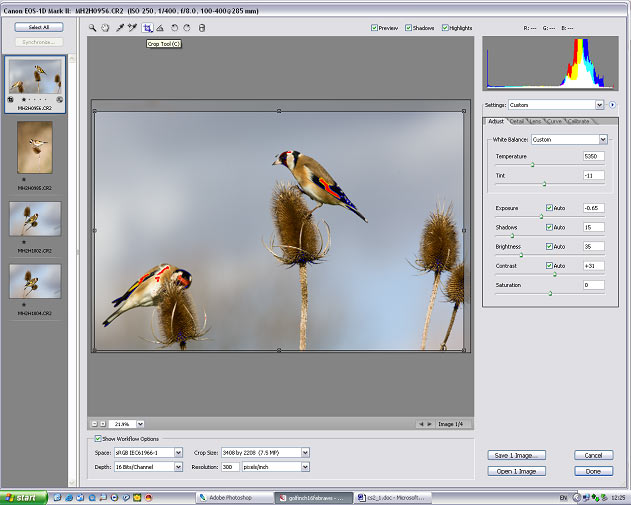The image size is (631, 505).
Task: Activate the Crop tool
Action: pyautogui.click(x=147, y=28)
